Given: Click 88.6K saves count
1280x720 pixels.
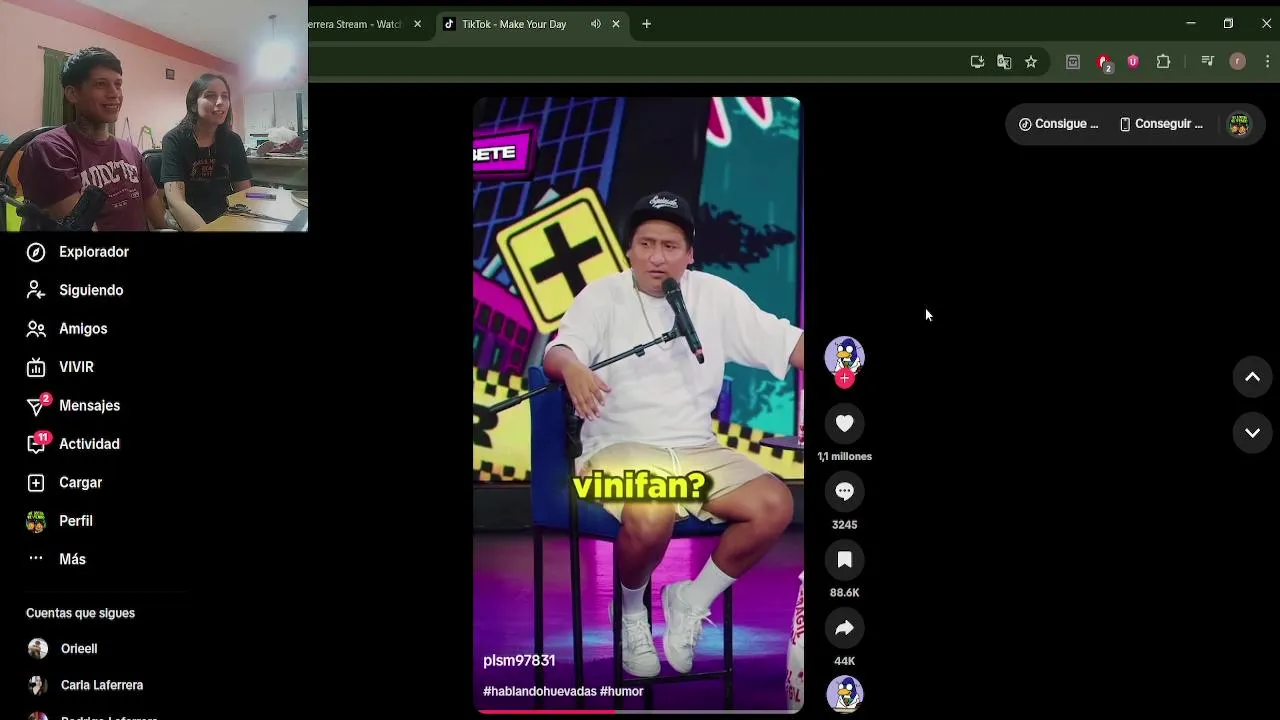Looking at the screenshot, I should click(844, 593).
